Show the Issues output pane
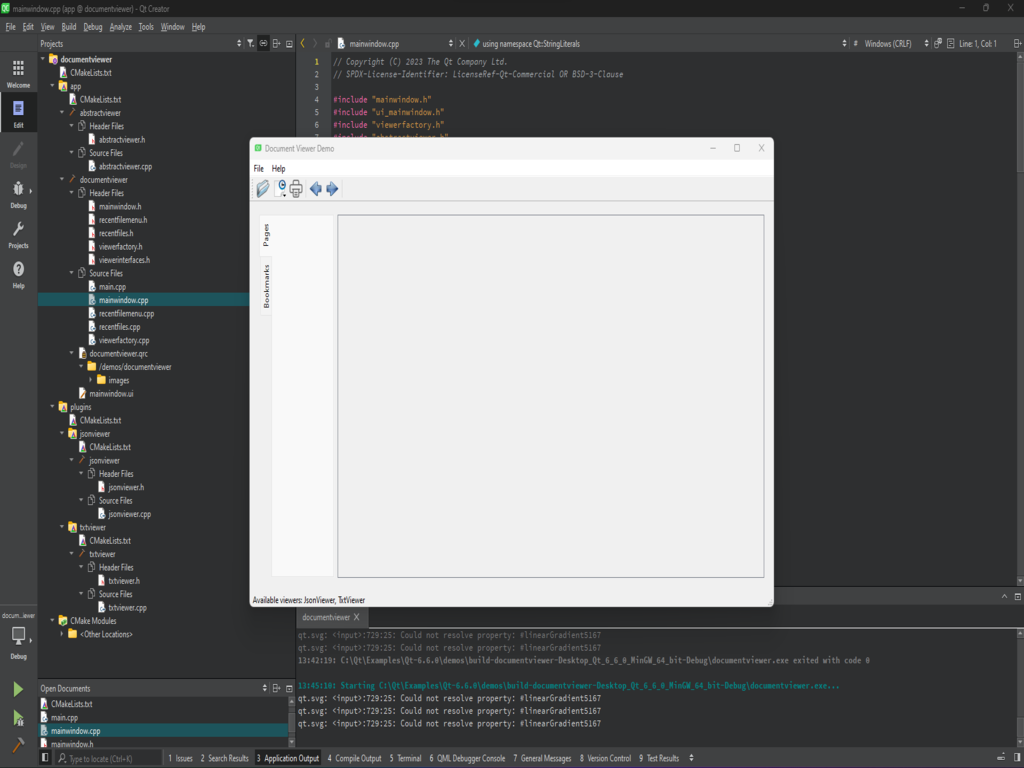 [180, 758]
